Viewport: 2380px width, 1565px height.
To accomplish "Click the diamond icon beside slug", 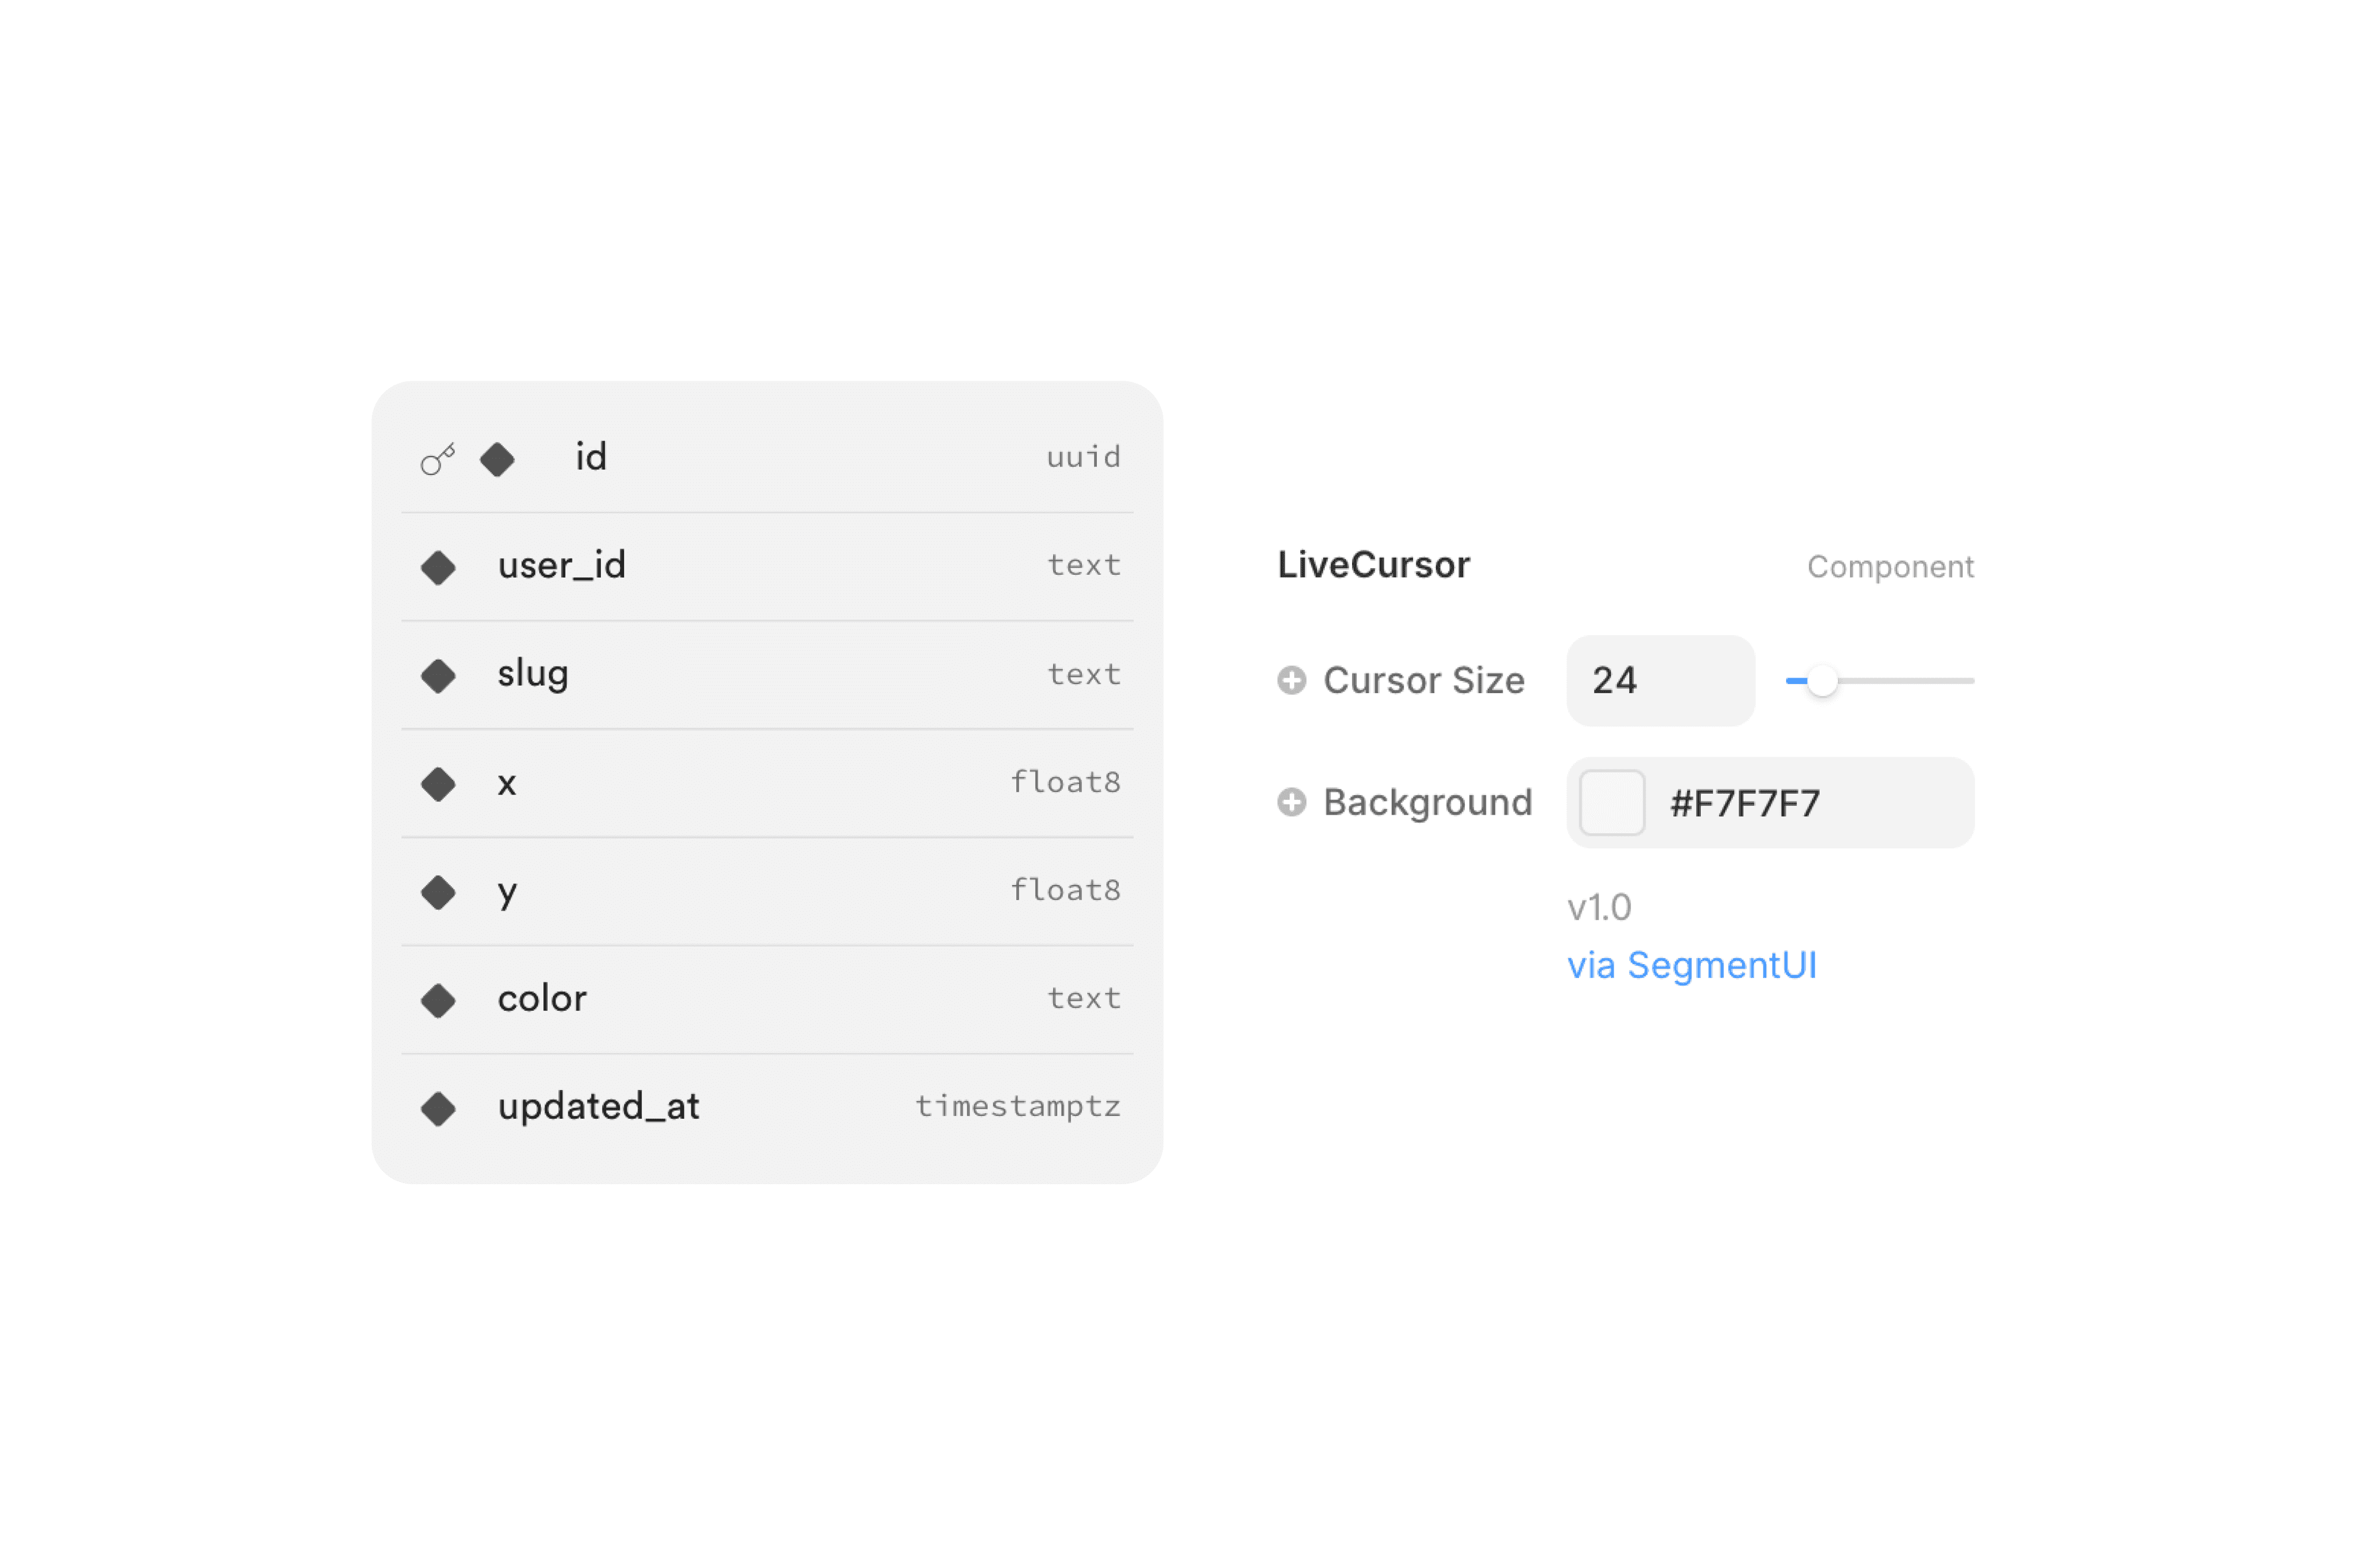I will click(438, 676).
